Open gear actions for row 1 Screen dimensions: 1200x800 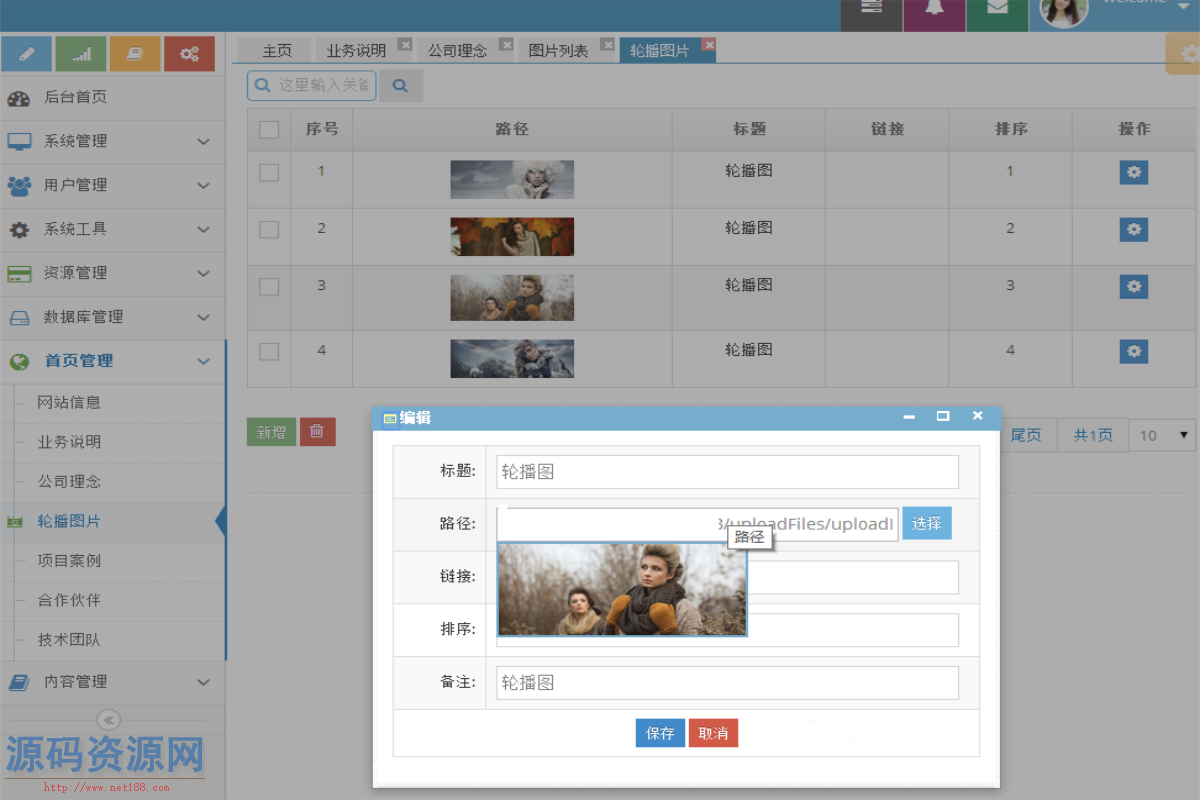(1133, 172)
